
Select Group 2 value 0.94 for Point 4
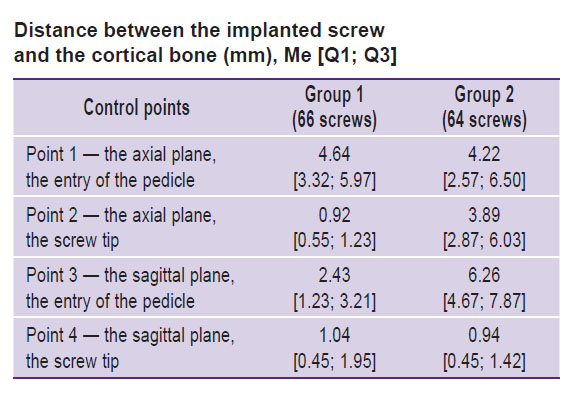tap(484, 335)
